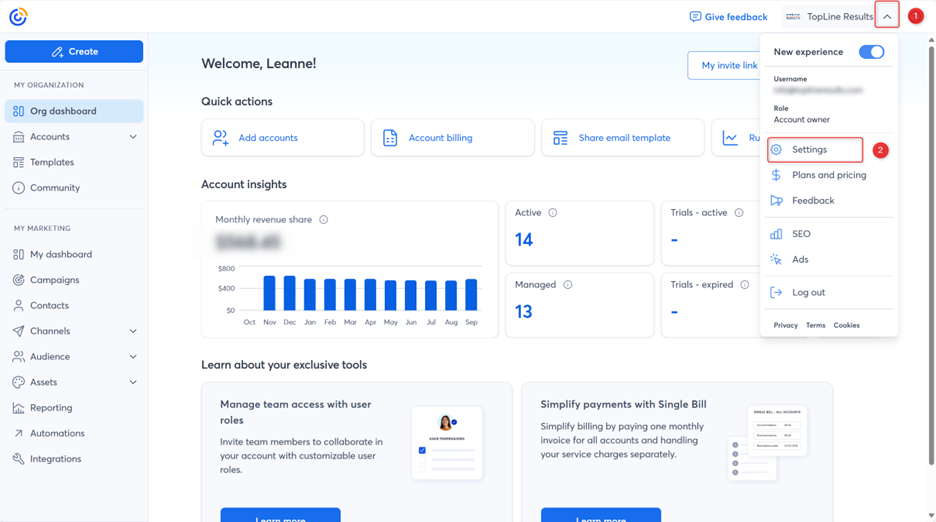Open the Privacy link in menu footer
936x522 pixels.
click(x=785, y=325)
